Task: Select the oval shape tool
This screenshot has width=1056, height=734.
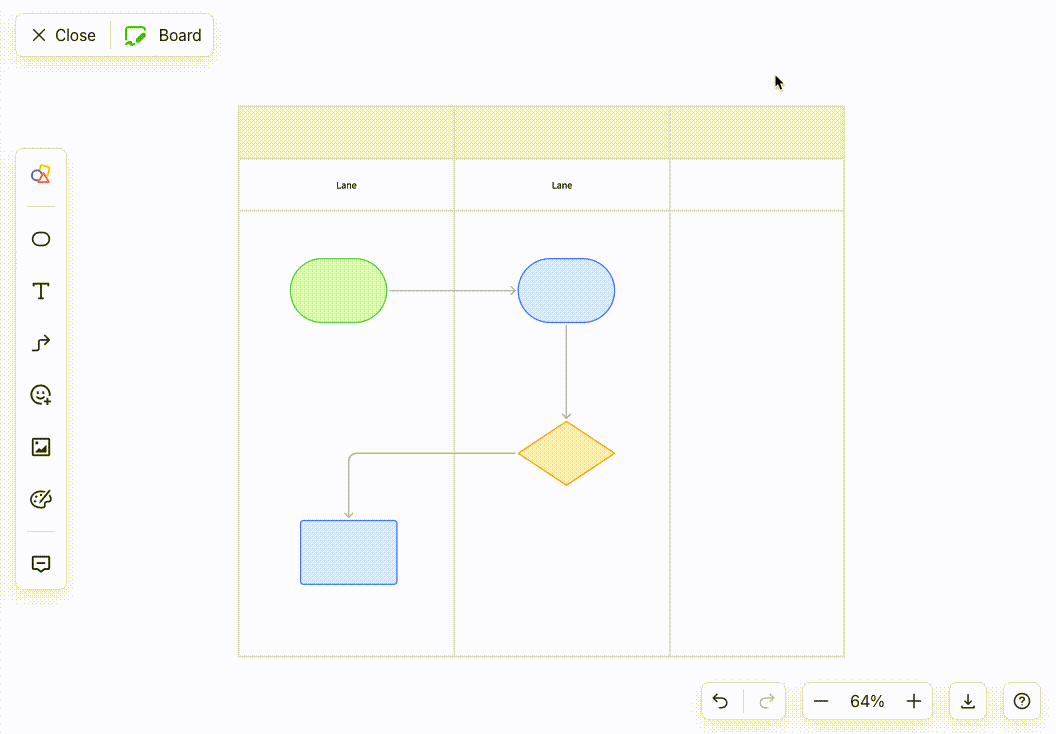Action: click(40, 239)
